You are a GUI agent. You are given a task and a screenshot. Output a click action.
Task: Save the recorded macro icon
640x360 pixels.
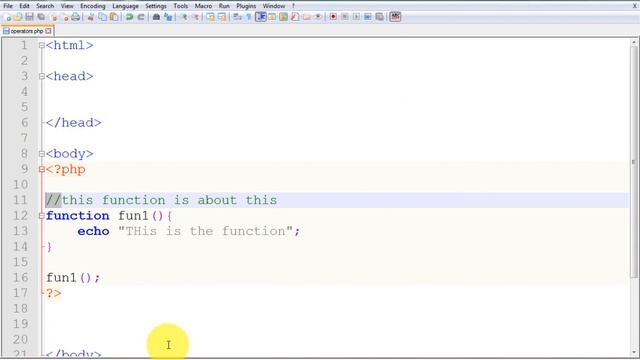[379, 17]
